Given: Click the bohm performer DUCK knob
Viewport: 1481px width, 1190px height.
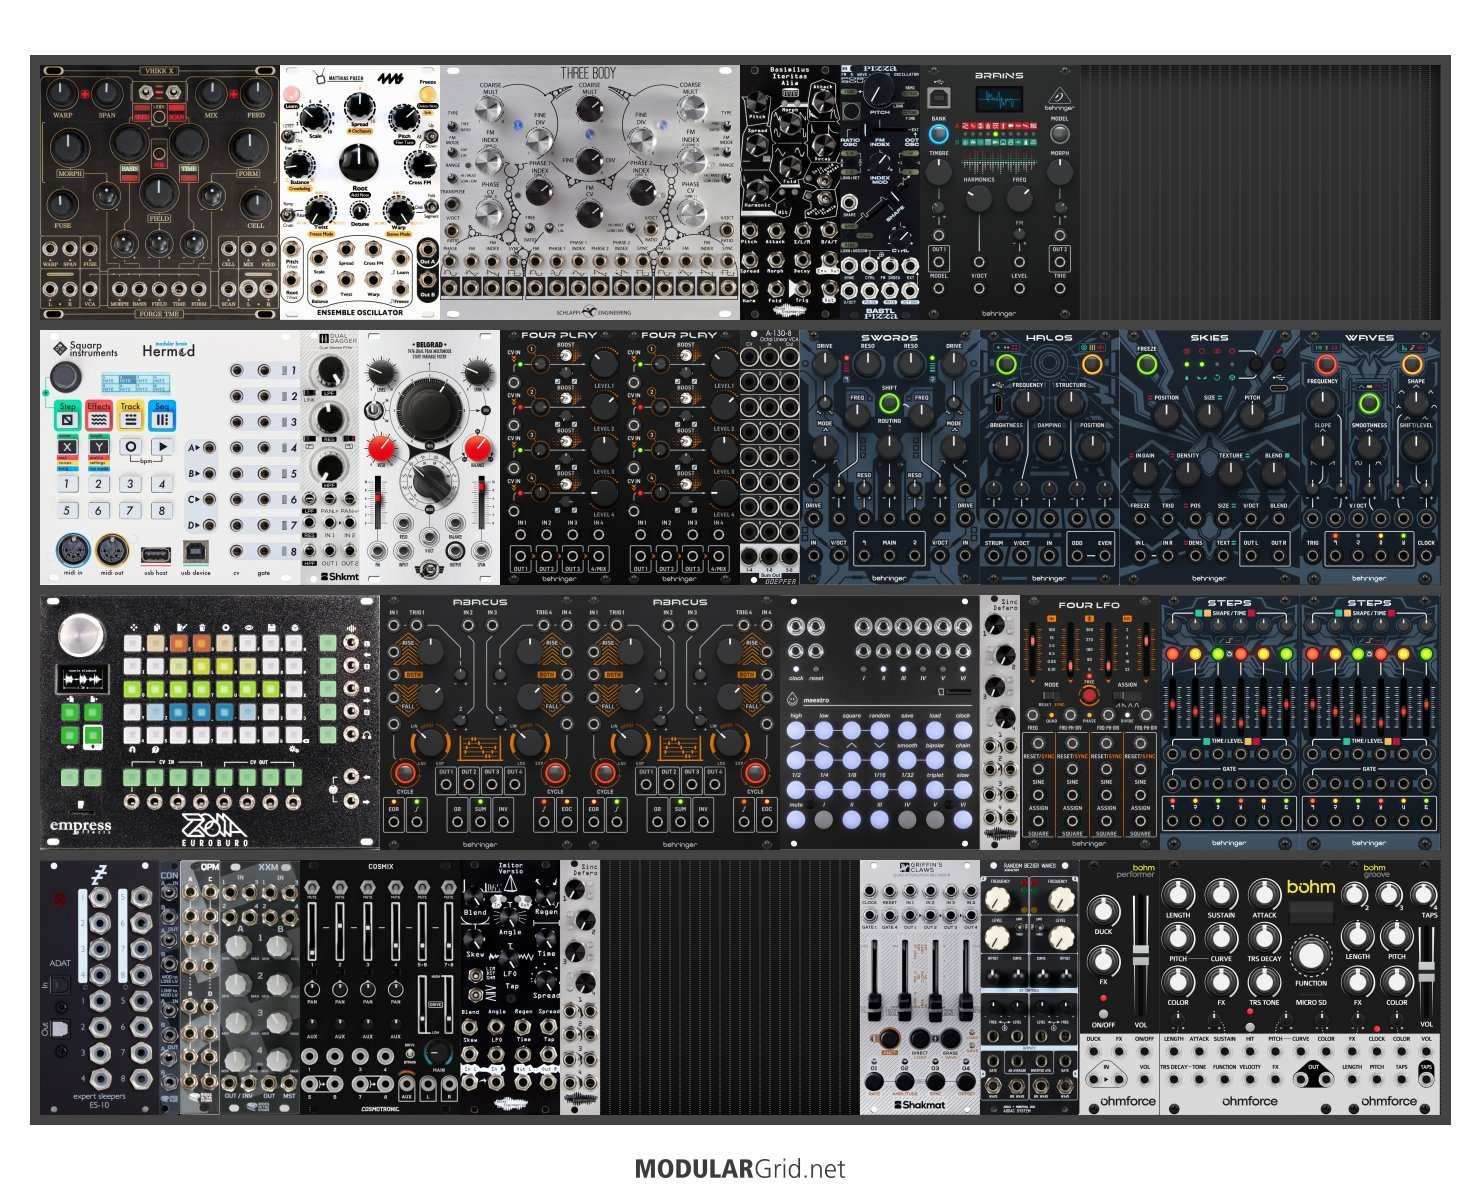Looking at the screenshot, I should (x=1103, y=911).
